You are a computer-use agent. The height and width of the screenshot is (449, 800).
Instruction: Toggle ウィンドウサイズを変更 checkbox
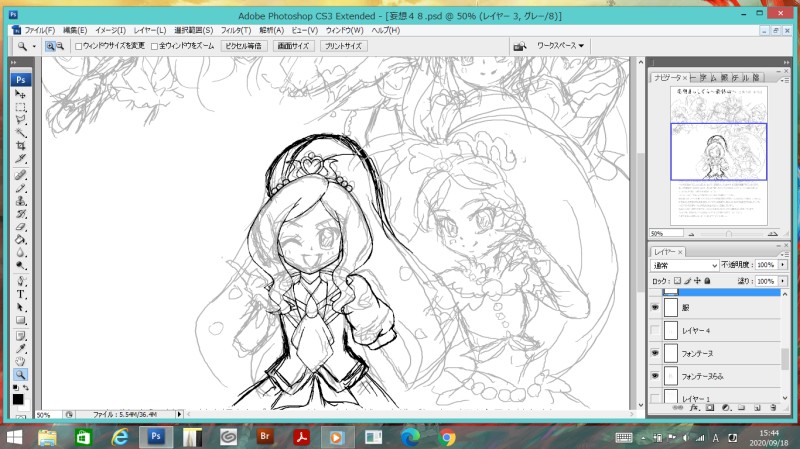[79, 46]
